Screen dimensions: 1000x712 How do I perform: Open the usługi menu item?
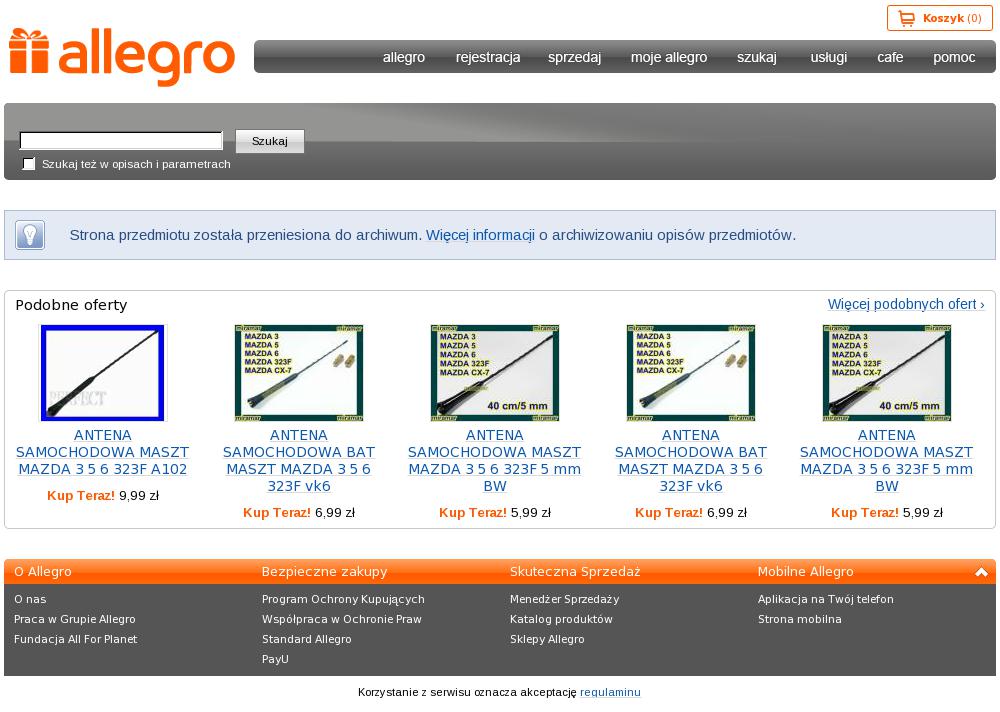click(828, 57)
